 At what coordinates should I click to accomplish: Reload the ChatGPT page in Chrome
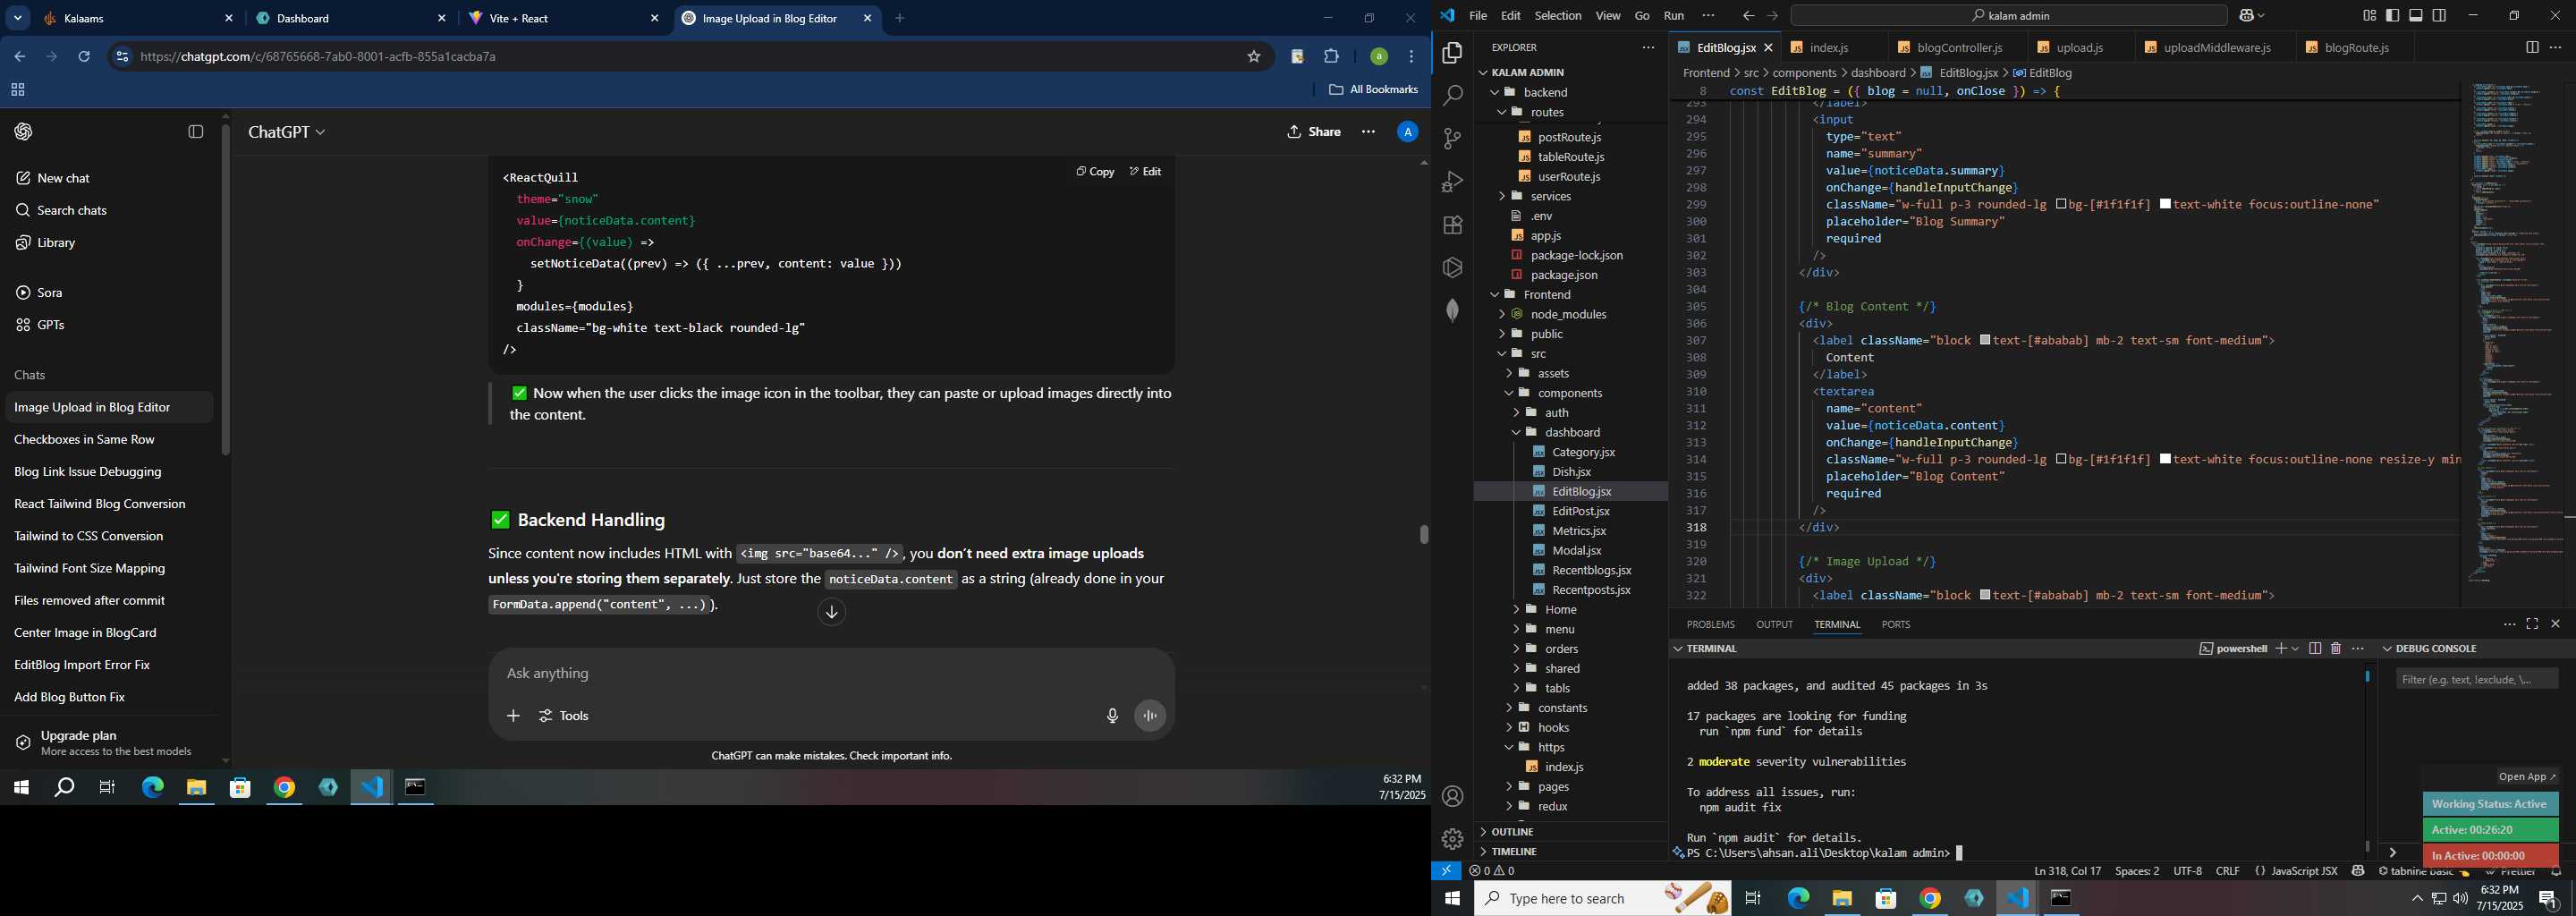point(84,57)
